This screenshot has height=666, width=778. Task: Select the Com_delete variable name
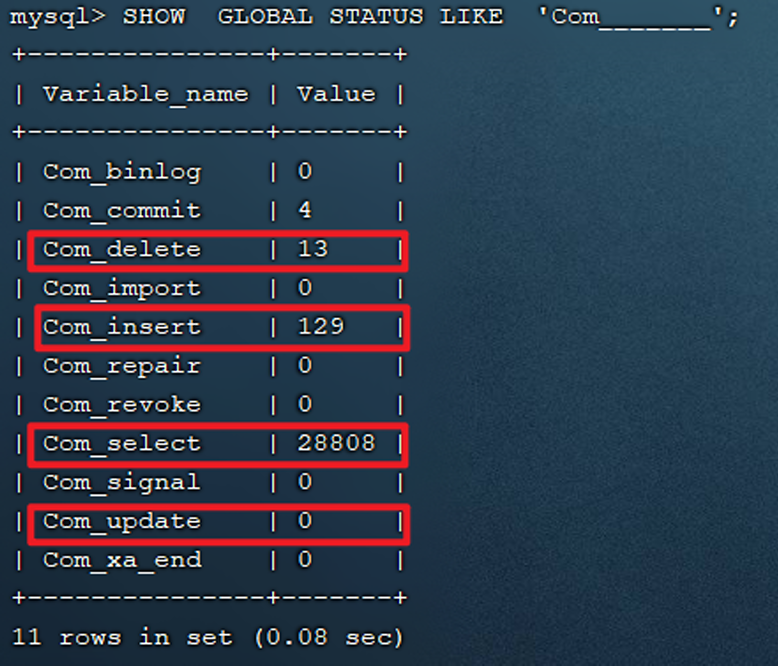pyautogui.click(x=122, y=249)
